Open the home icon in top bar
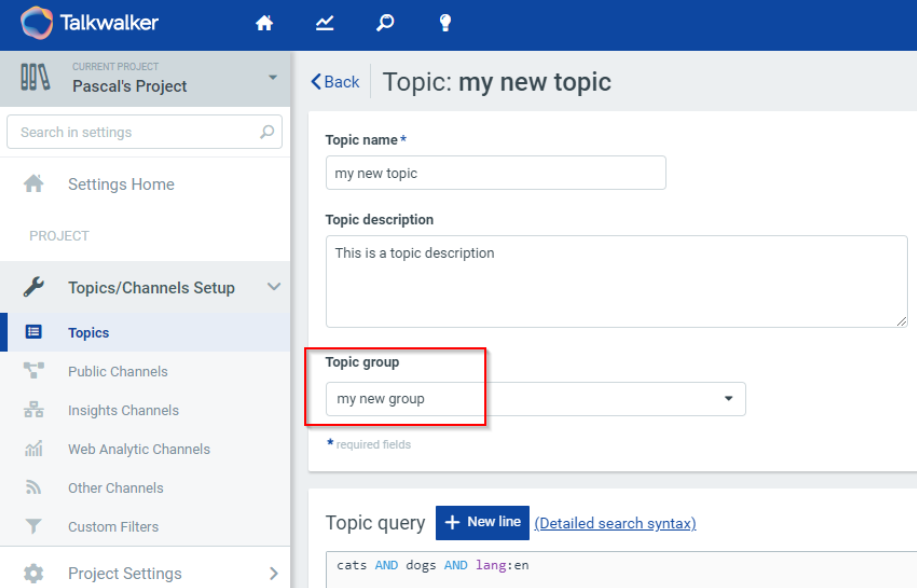Image resolution: width=917 pixels, height=588 pixels. click(x=264, y=23)
